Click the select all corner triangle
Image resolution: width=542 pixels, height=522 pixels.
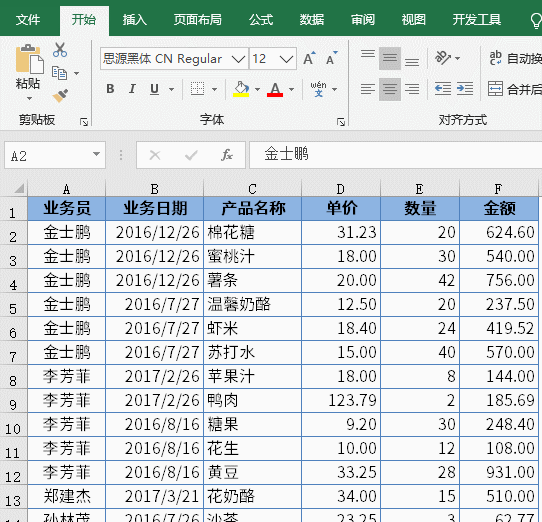pyautogui.click(x=19, y=188)
